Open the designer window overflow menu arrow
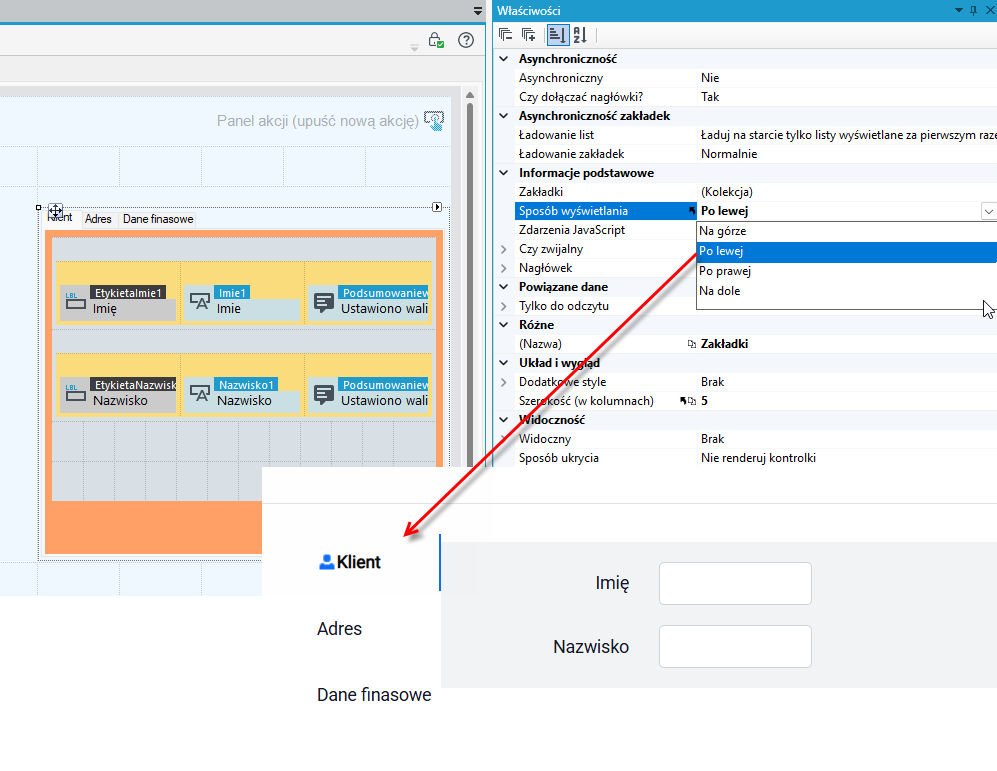Image resolution: width=997 pixels, height=771 pixels. point(478,11)
